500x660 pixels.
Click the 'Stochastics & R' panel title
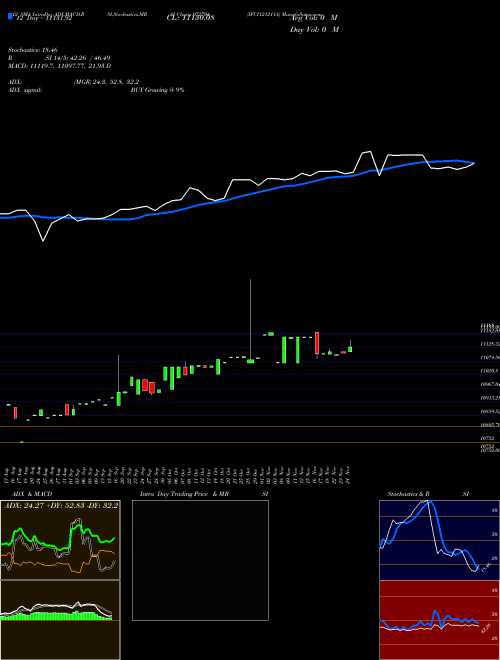[x=409, y=494]
